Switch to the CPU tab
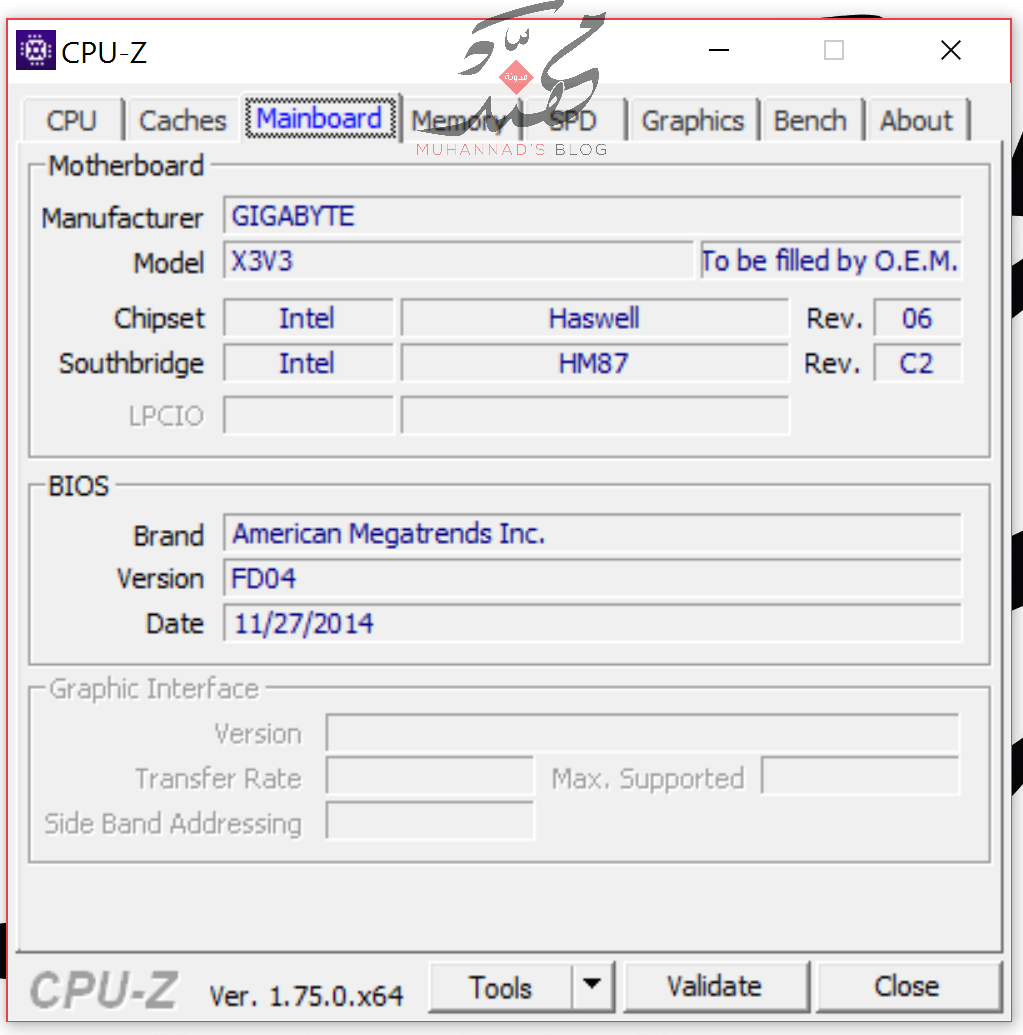 click(72, 121)
